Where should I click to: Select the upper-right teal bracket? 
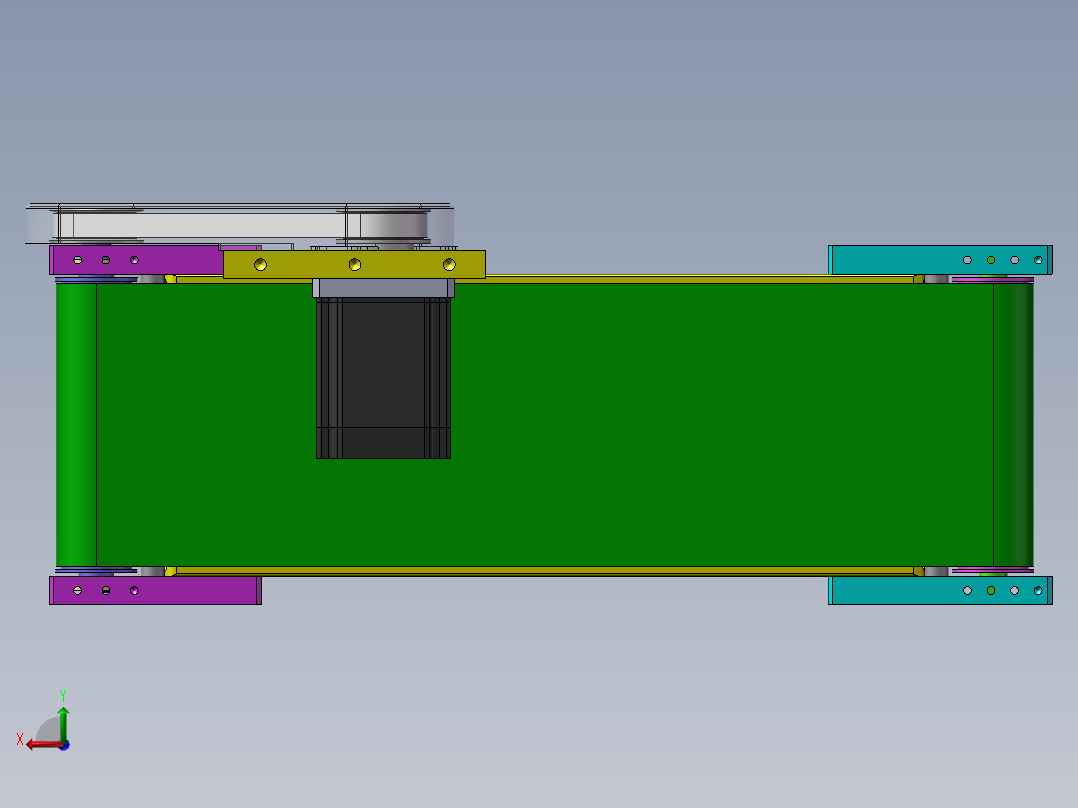940,260
